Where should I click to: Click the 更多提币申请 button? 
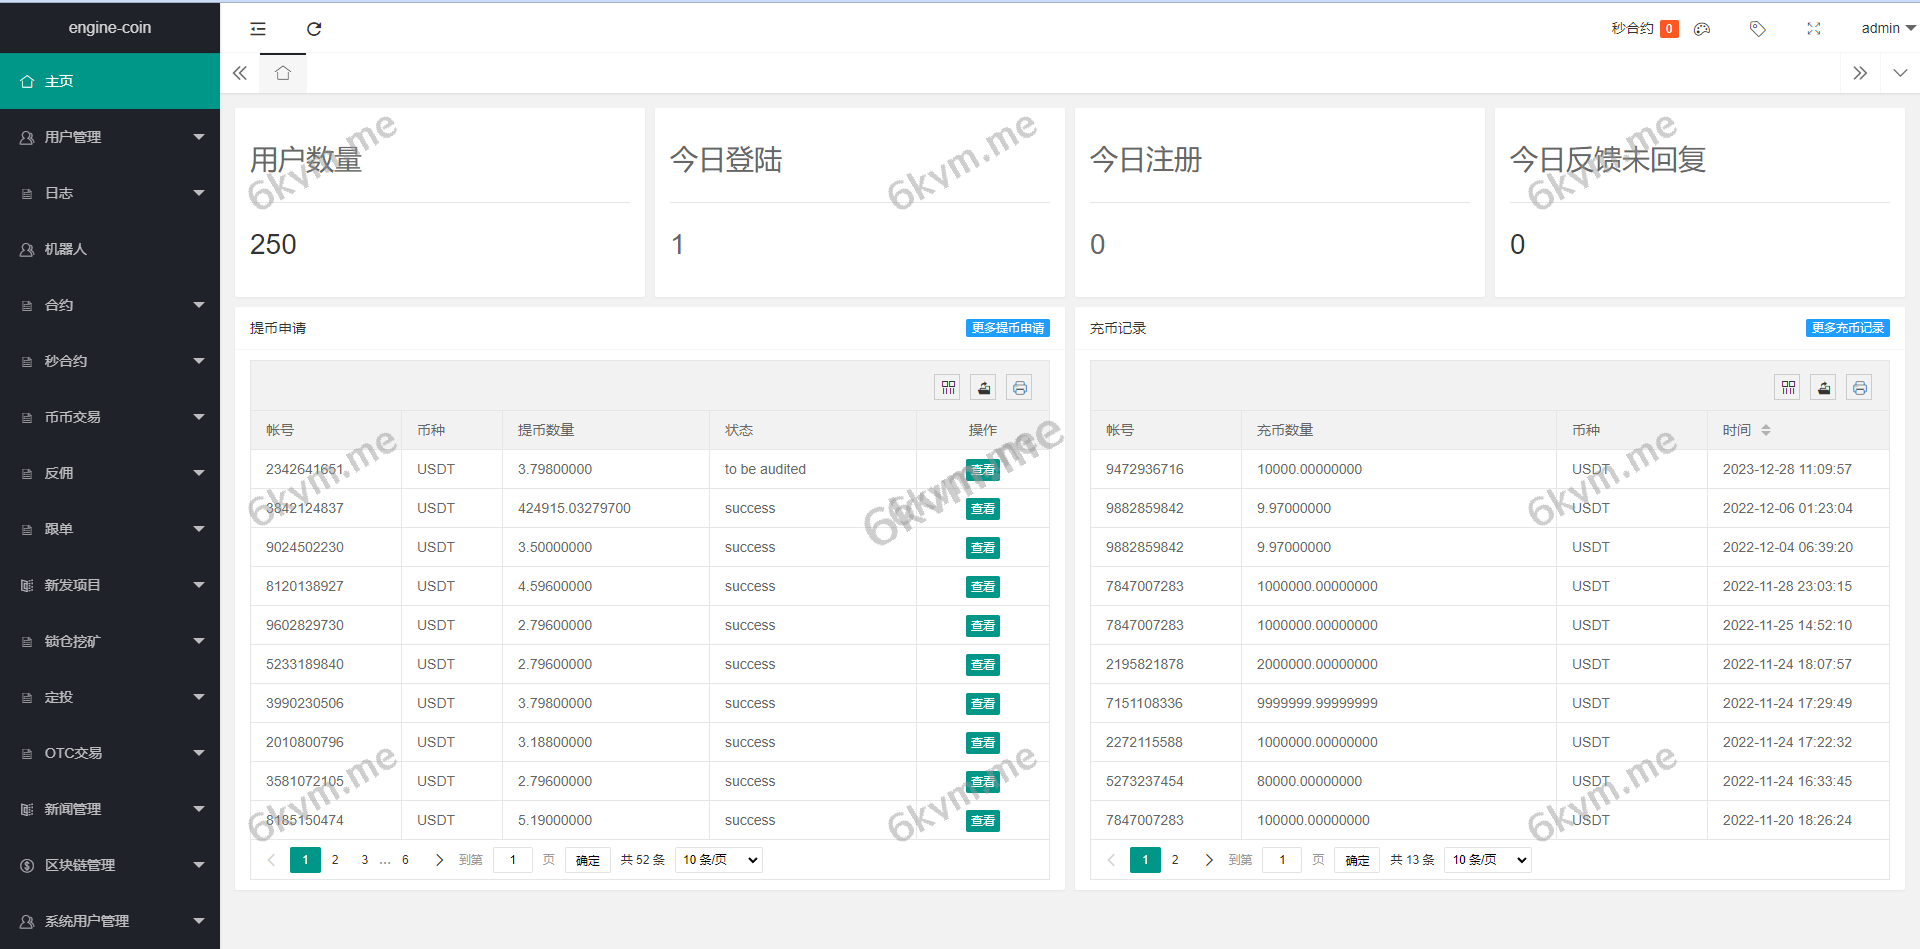tap(1006, 327)
